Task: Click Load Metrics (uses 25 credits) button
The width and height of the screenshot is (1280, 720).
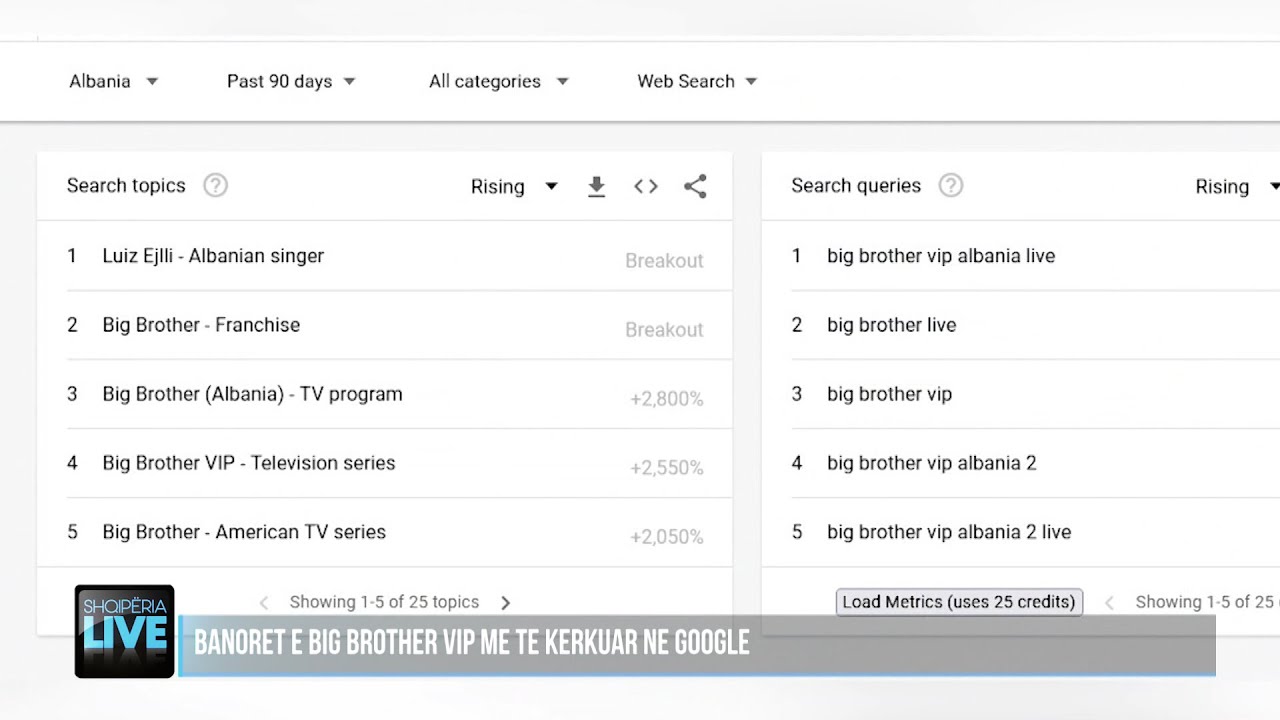Action: [x=959, y=602]
